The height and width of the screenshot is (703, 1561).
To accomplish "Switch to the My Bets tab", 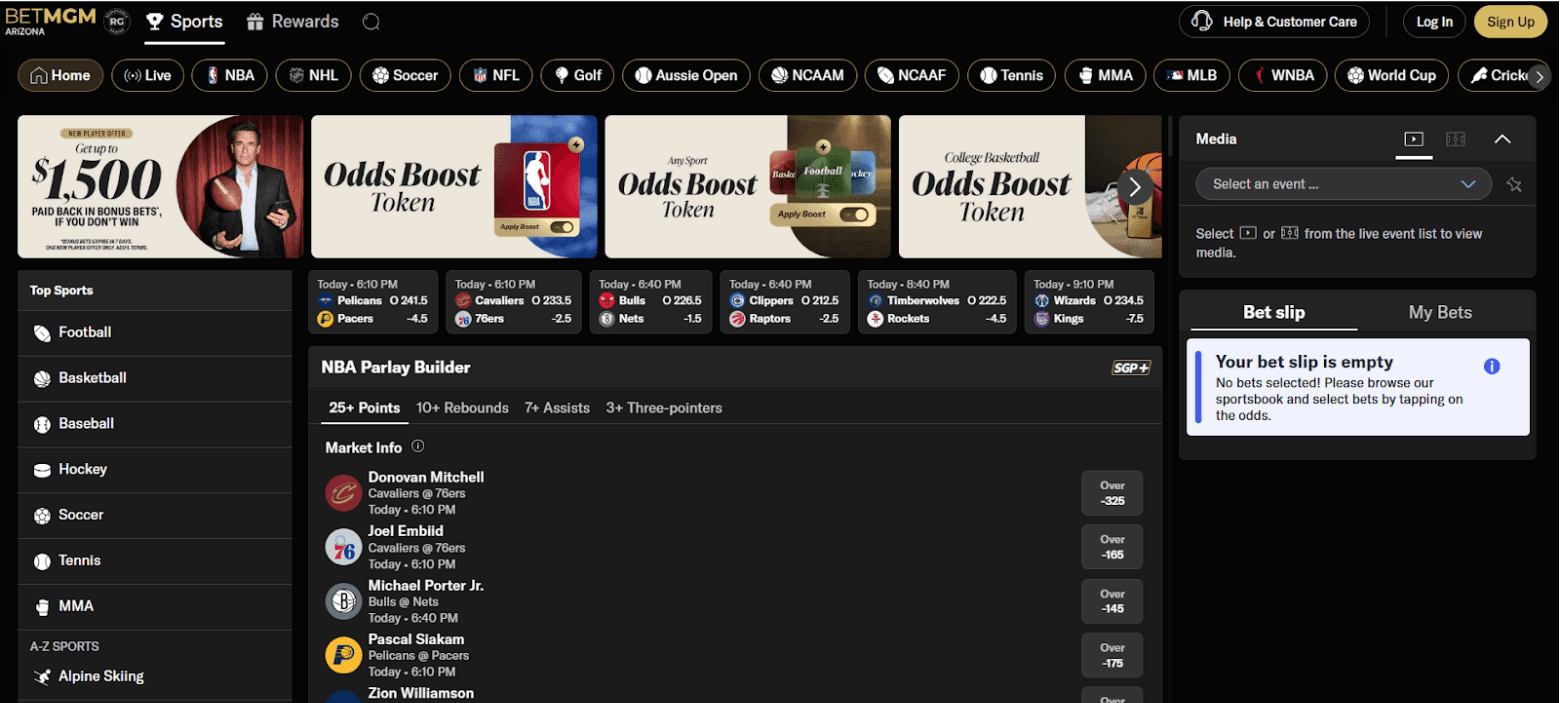I will tap(1440, 312).
